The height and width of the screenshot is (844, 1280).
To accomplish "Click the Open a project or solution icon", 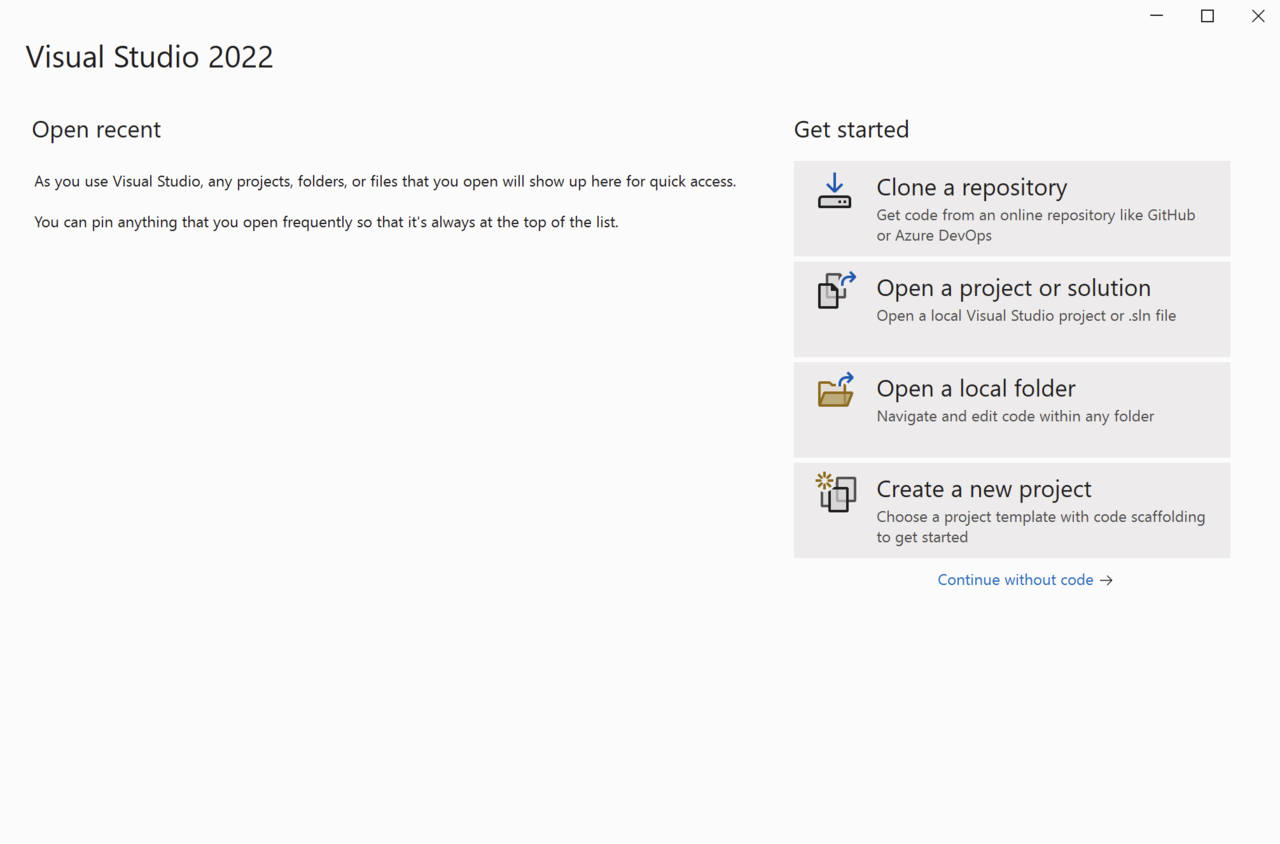I will click(x=836, y=291).
